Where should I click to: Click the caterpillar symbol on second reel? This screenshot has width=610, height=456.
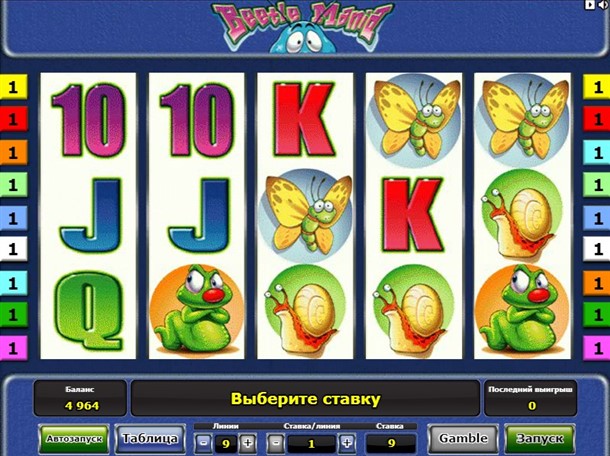tap(197, 309)
